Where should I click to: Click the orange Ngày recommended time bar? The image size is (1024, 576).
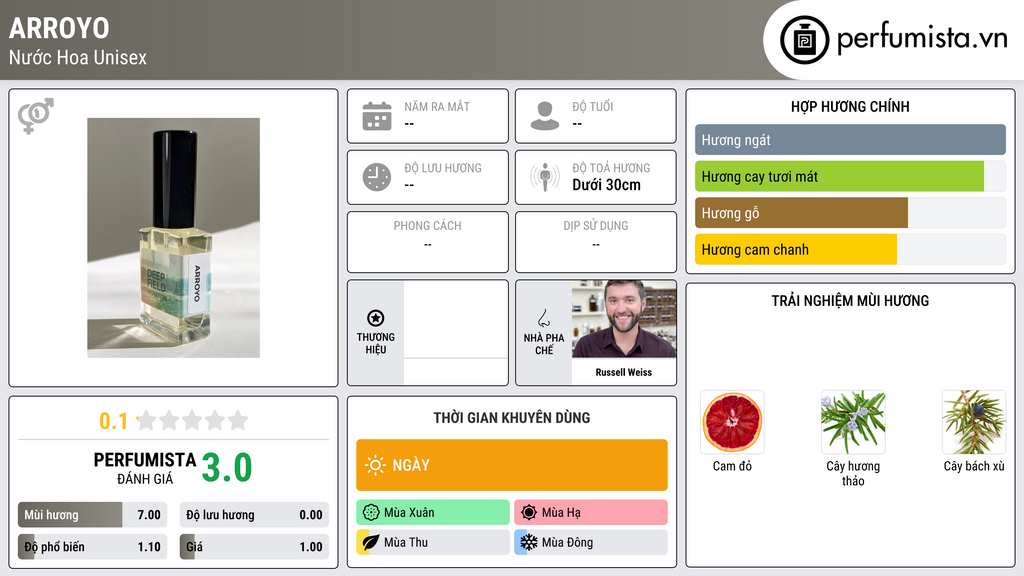[x=512, y=465]
